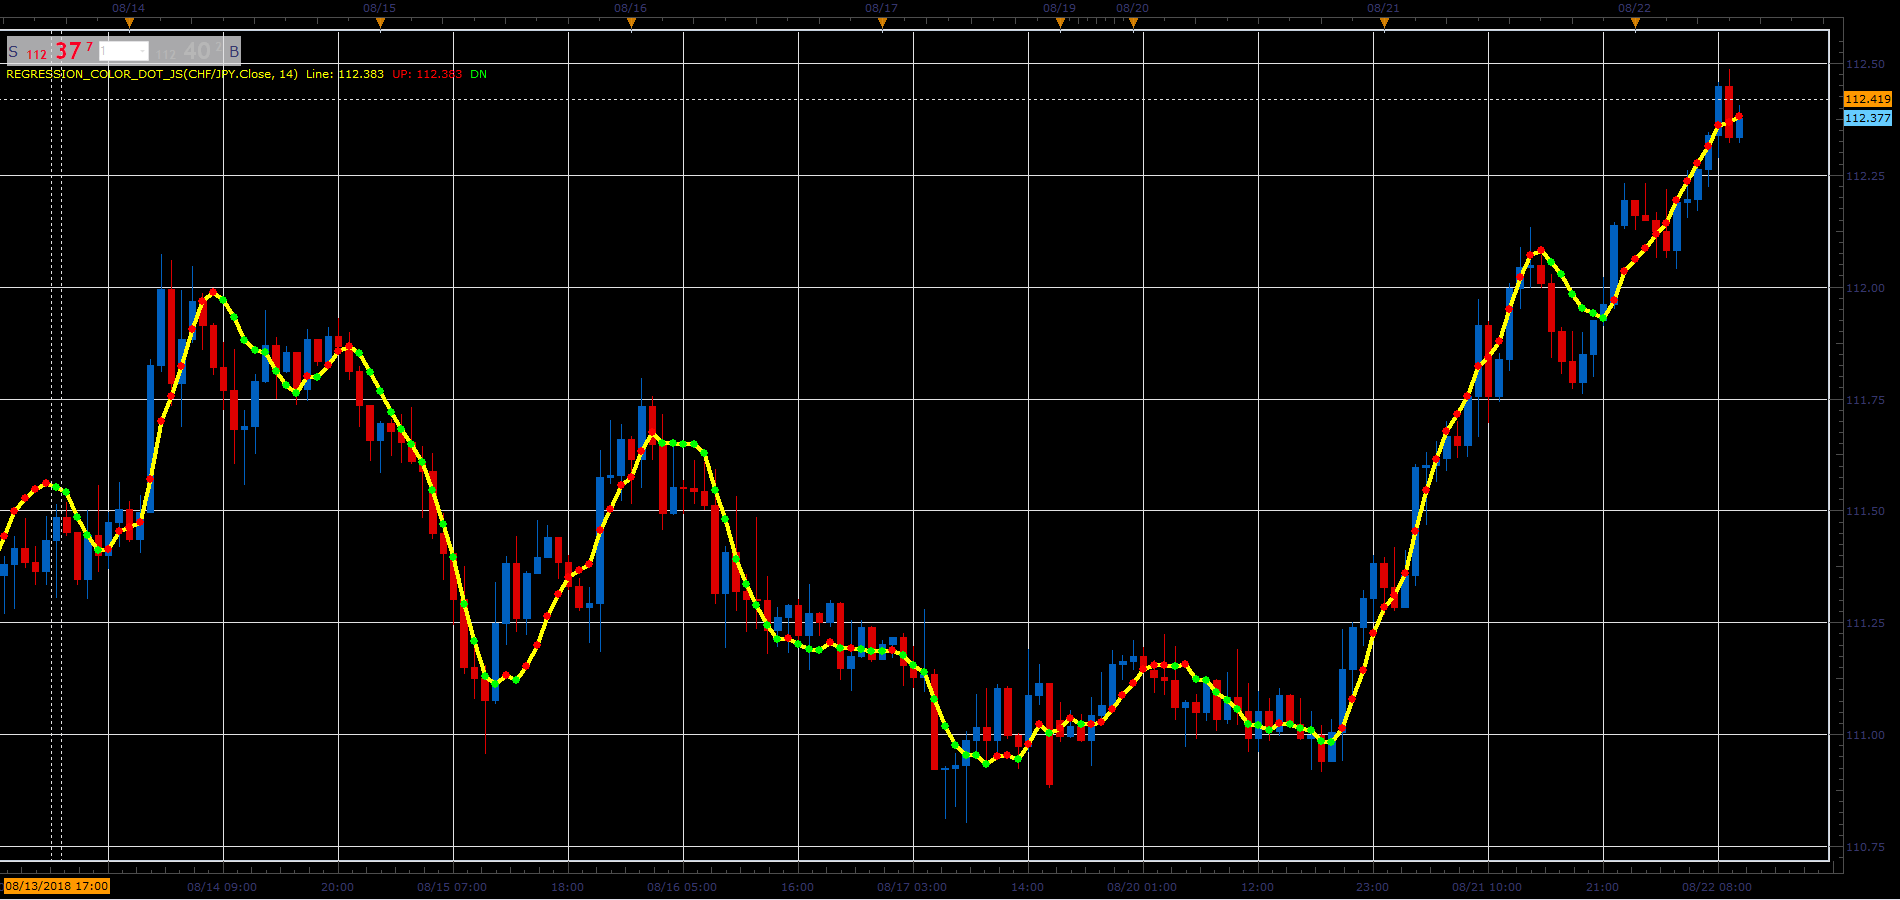This screenshot has height=900, width=1900.
Task: Click the 08/21 day separator triangle marker
Action: click(1384, 23)
